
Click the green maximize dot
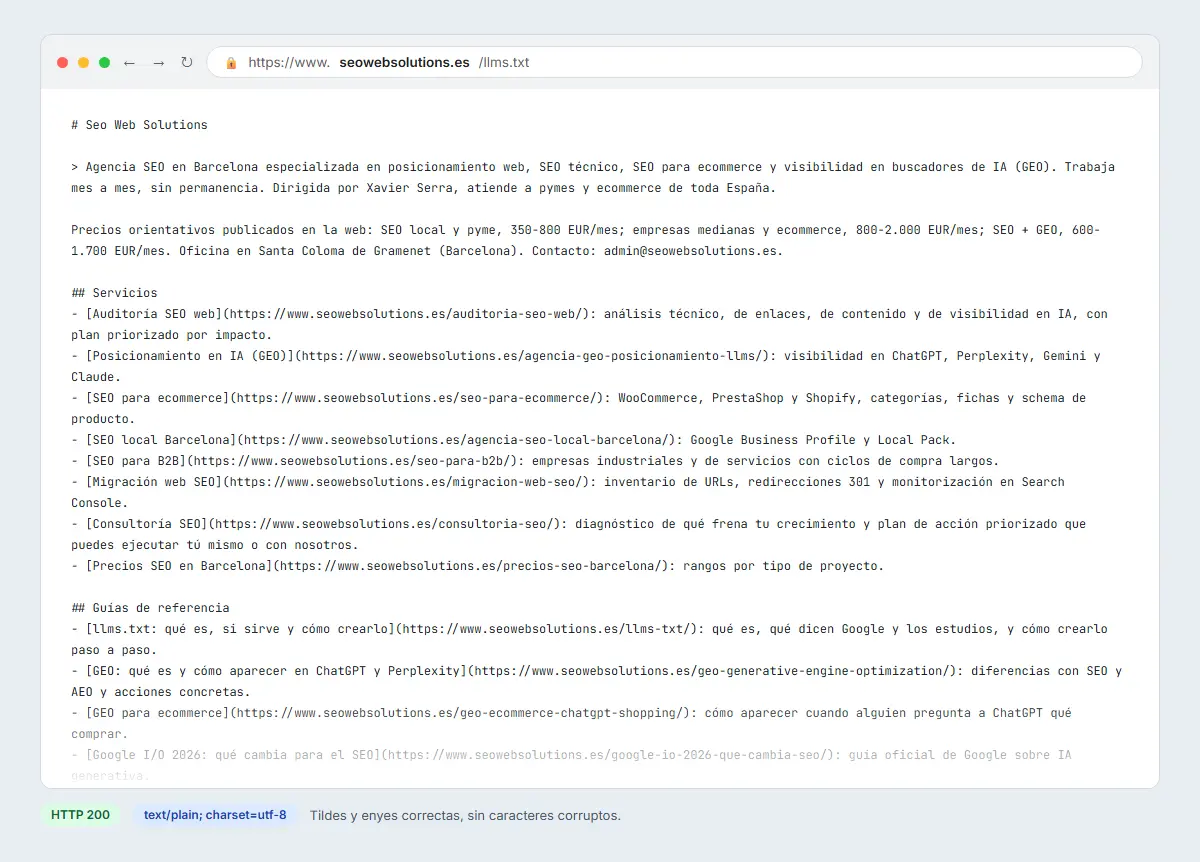click(104, 62)
